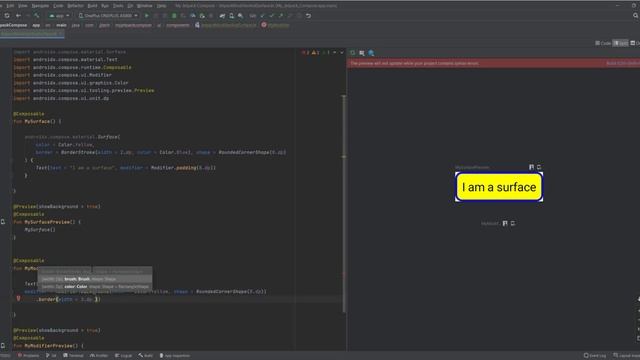This screenshot has height=360, width=640.
Task: Select the Brush overload in parameter hint
Action: tap(95, 279)
